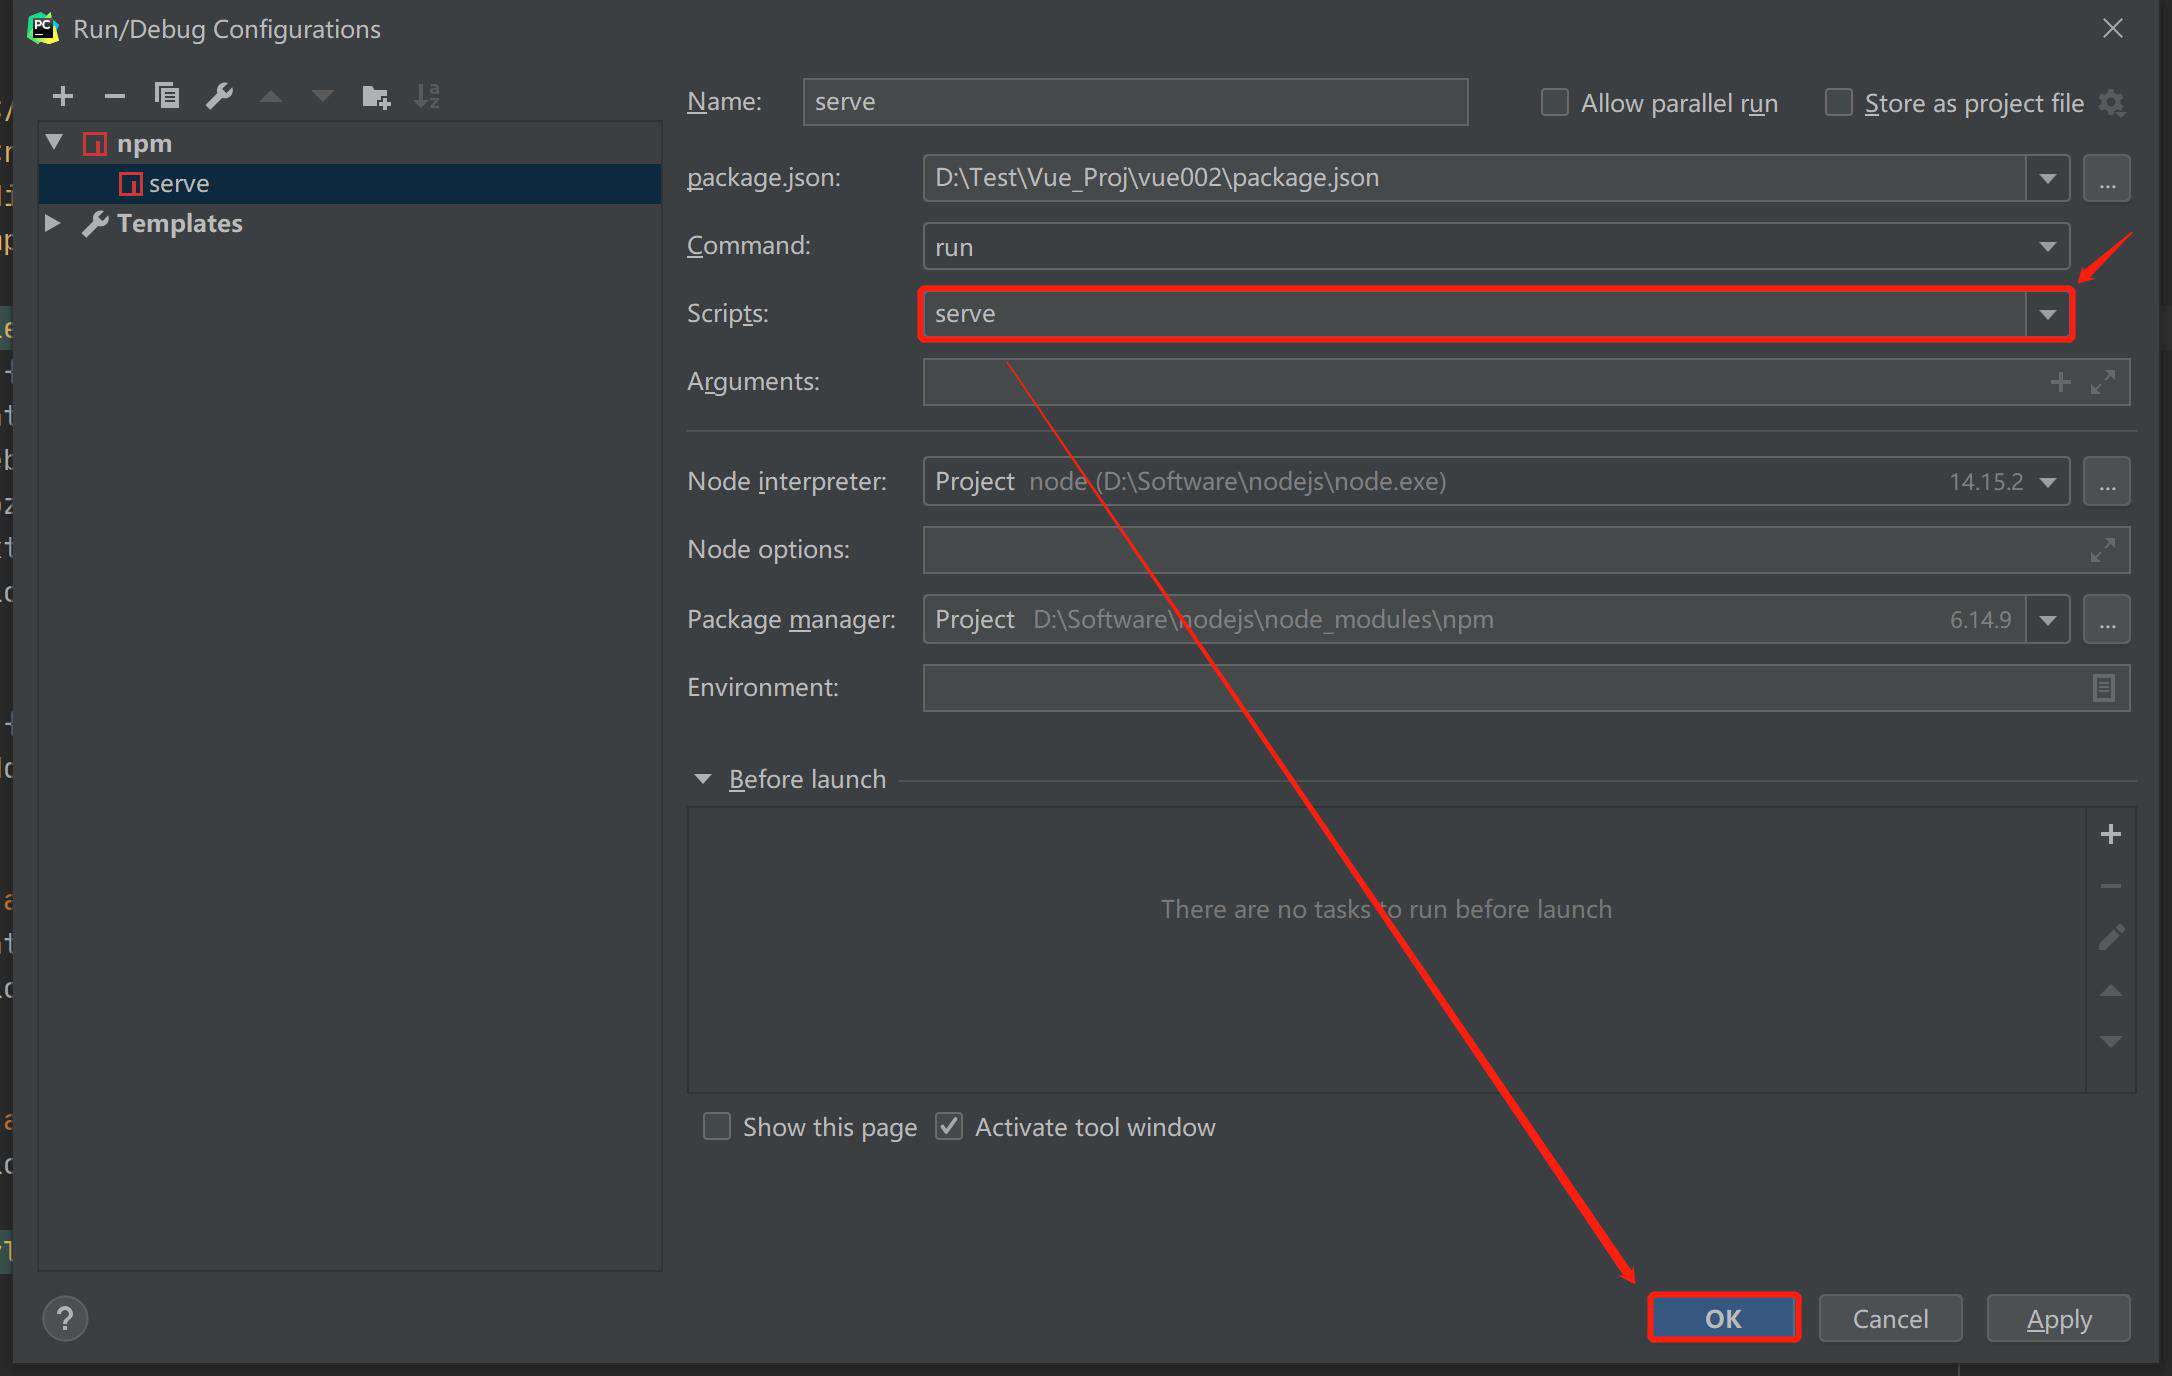Open the Command dropdown
The image size is (2172, 1376).
2048,246
